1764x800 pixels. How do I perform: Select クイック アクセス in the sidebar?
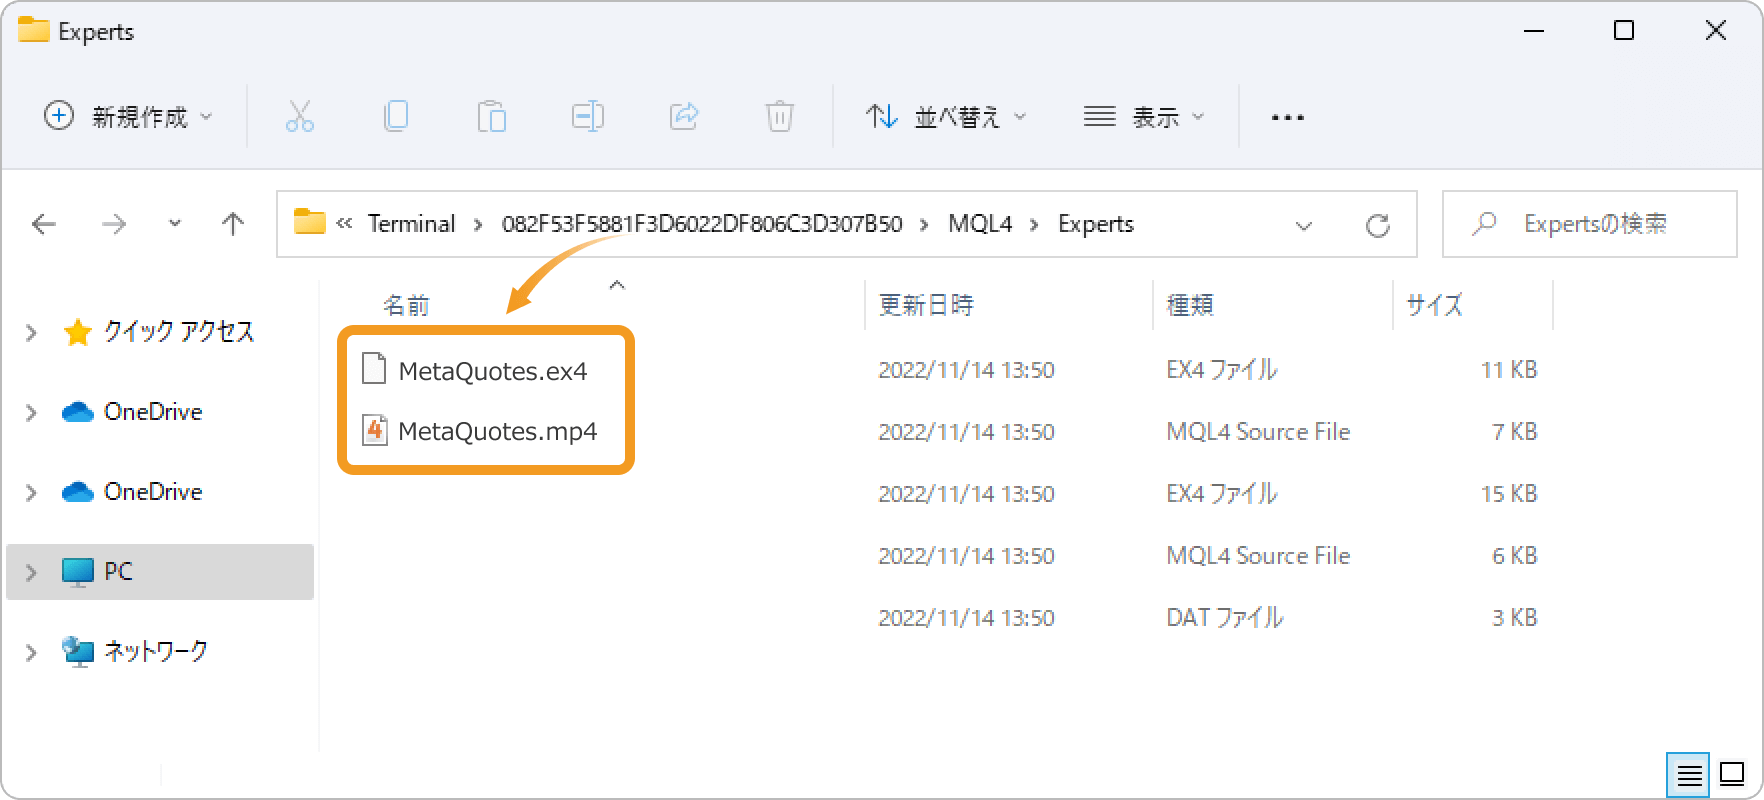click(x=179, y=332)
